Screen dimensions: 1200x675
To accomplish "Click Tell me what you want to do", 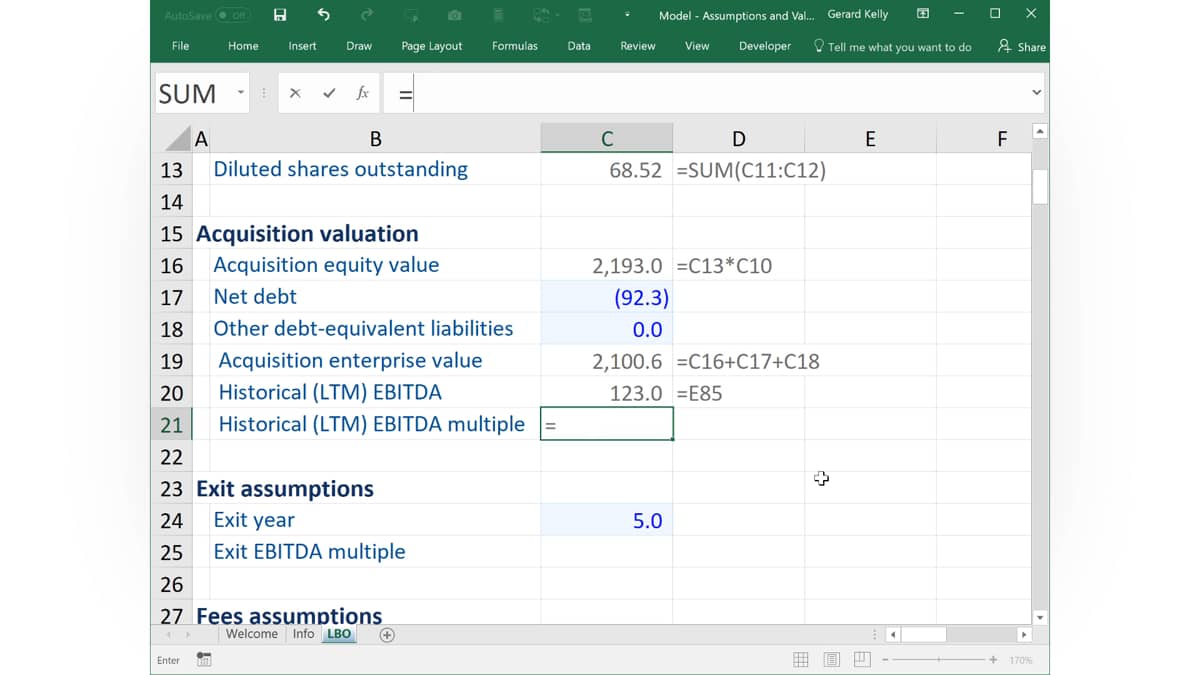I will pyautogui.click(x=893, y=47).
